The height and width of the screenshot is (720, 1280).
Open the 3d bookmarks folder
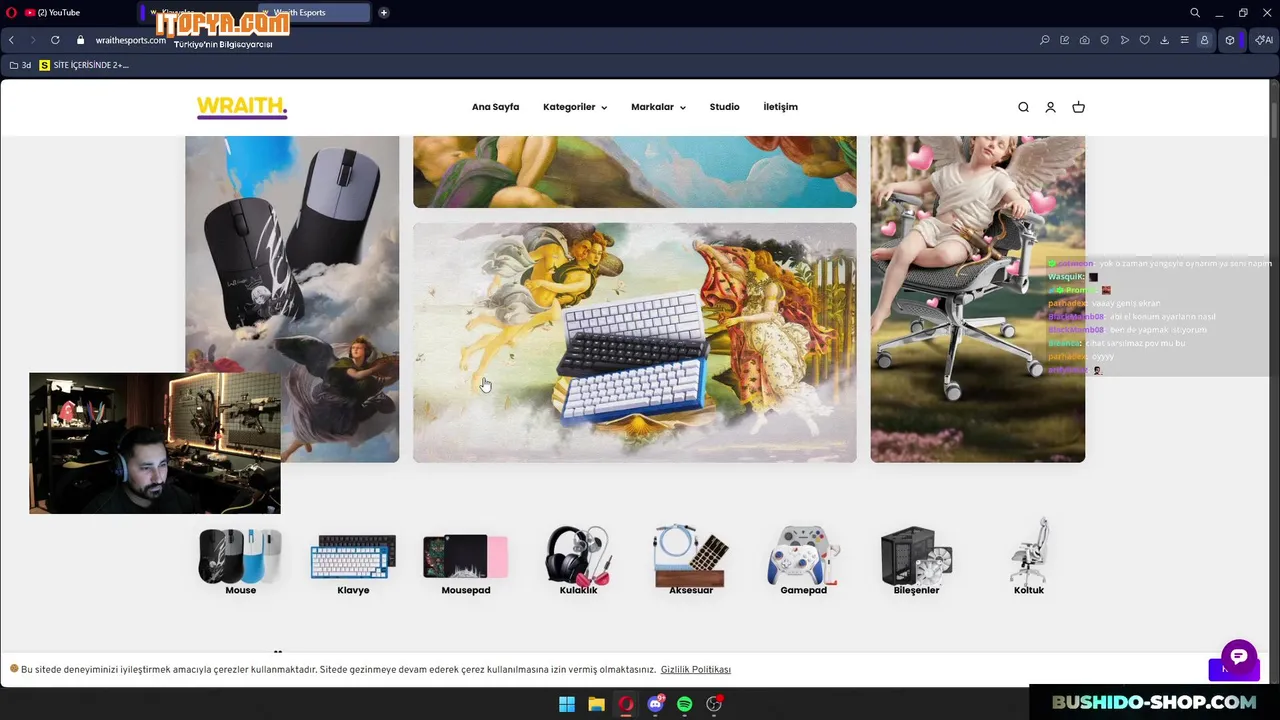[x=20, y=65]
